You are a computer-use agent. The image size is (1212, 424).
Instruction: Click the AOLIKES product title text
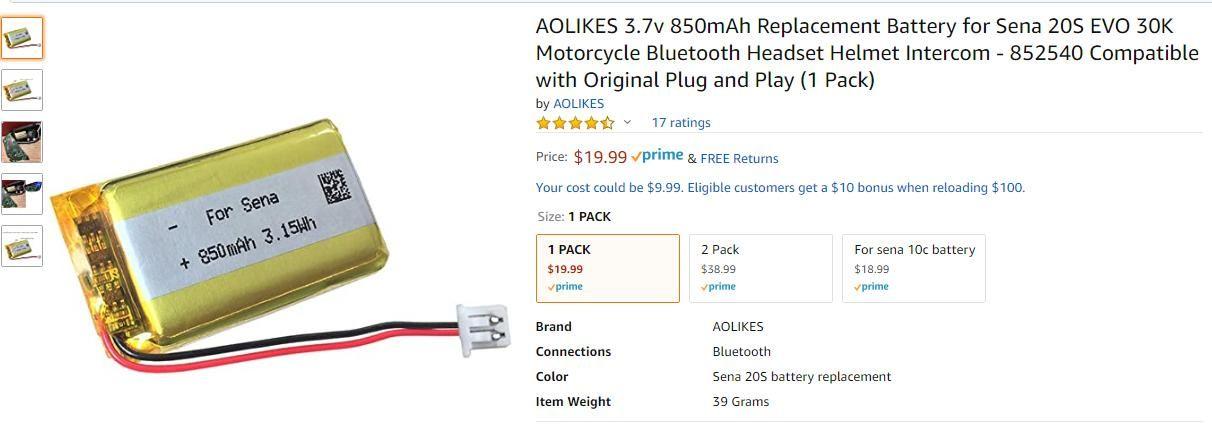click(x=867, y=53)
